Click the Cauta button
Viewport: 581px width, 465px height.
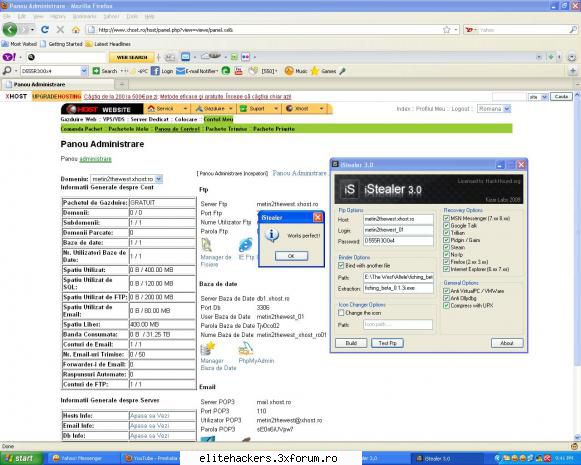point(561,97)
